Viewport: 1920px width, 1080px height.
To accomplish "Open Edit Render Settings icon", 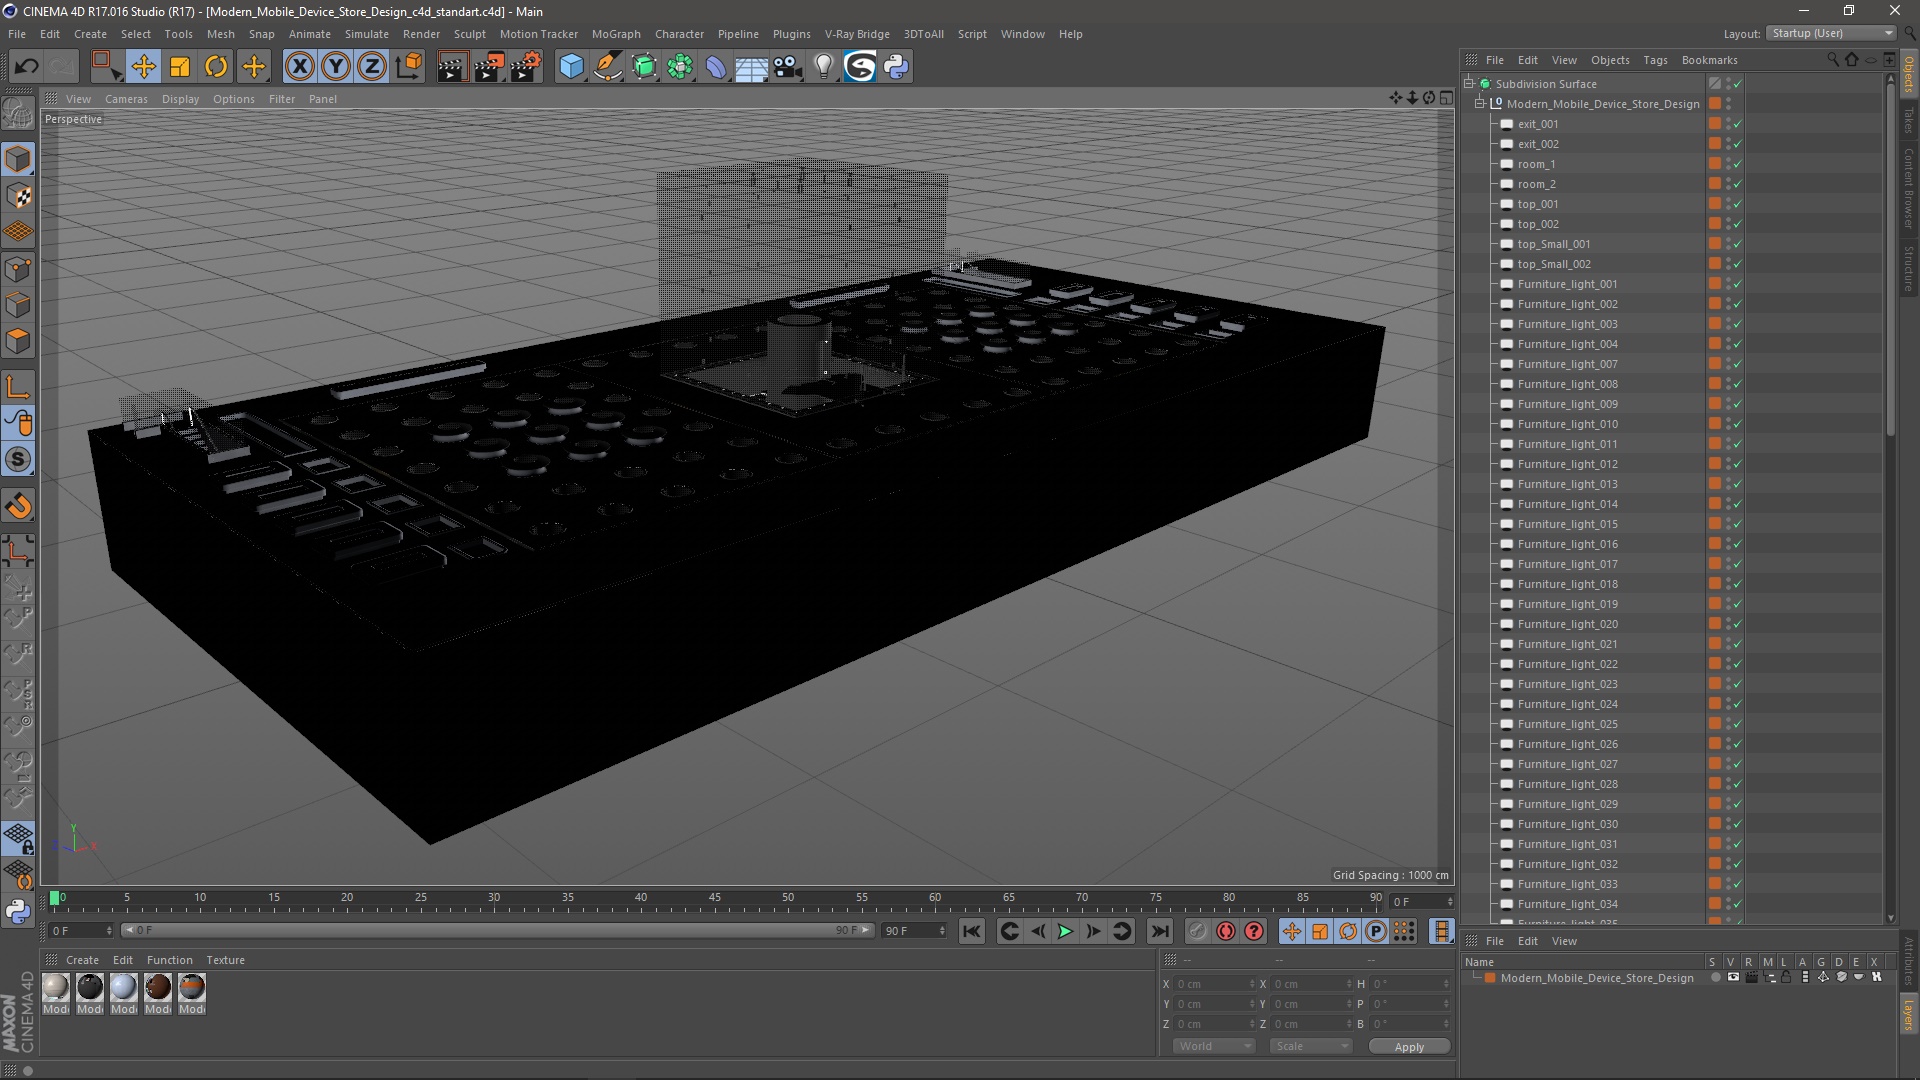I will pos(526,67).
